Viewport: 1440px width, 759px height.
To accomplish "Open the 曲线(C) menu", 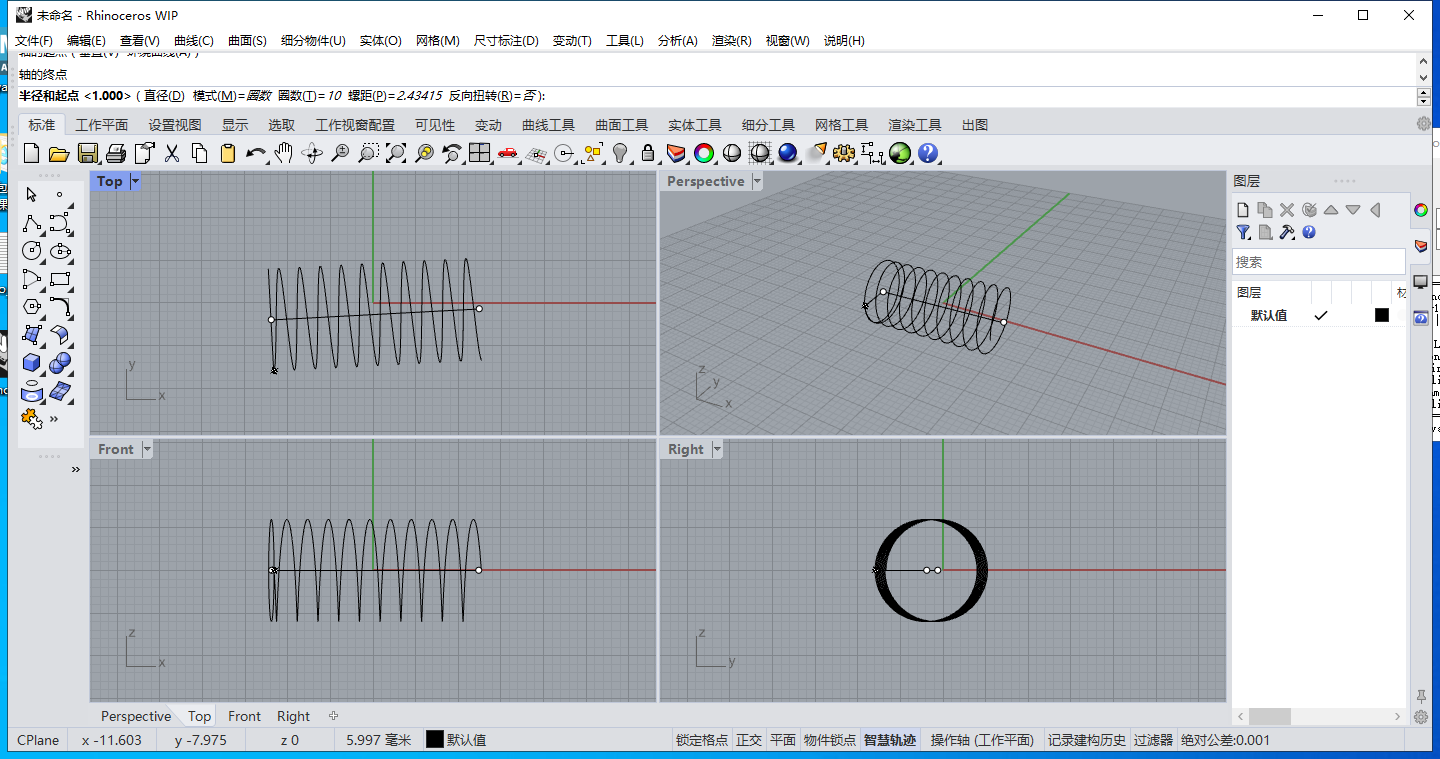I will [x=193, y=41].
